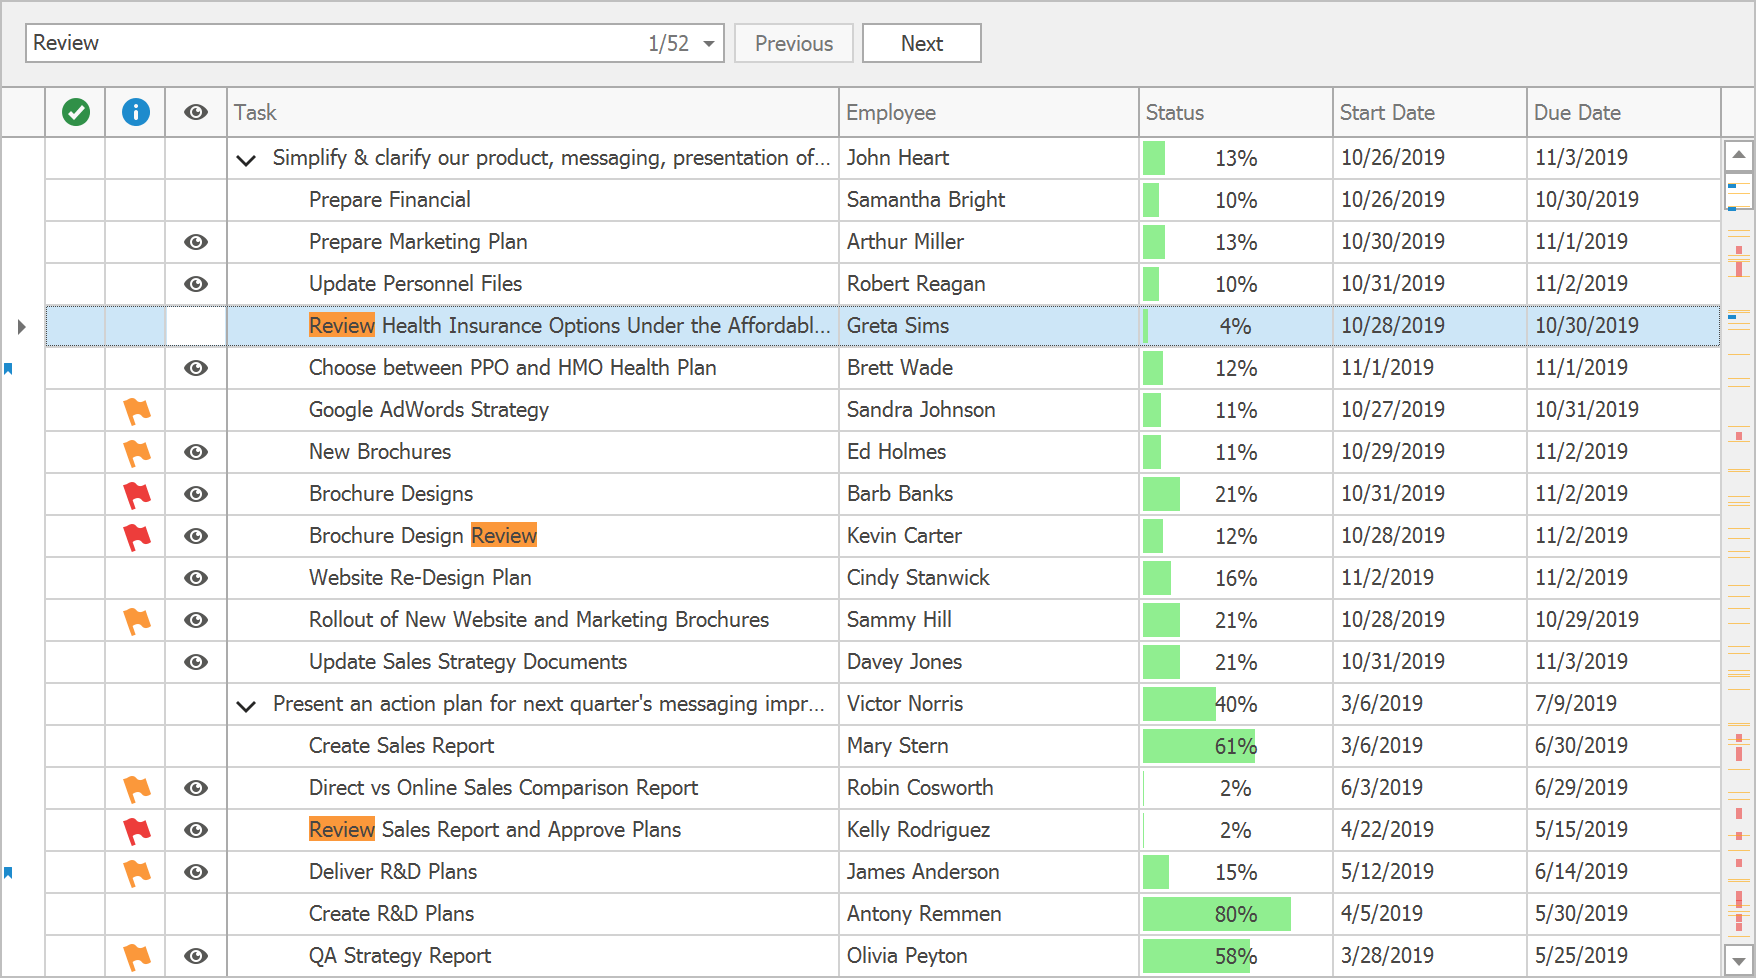Click the 80% progress bar for Create R&D Plans
This screenshot has height=978, width=1756.
(x=1216, y=914)
